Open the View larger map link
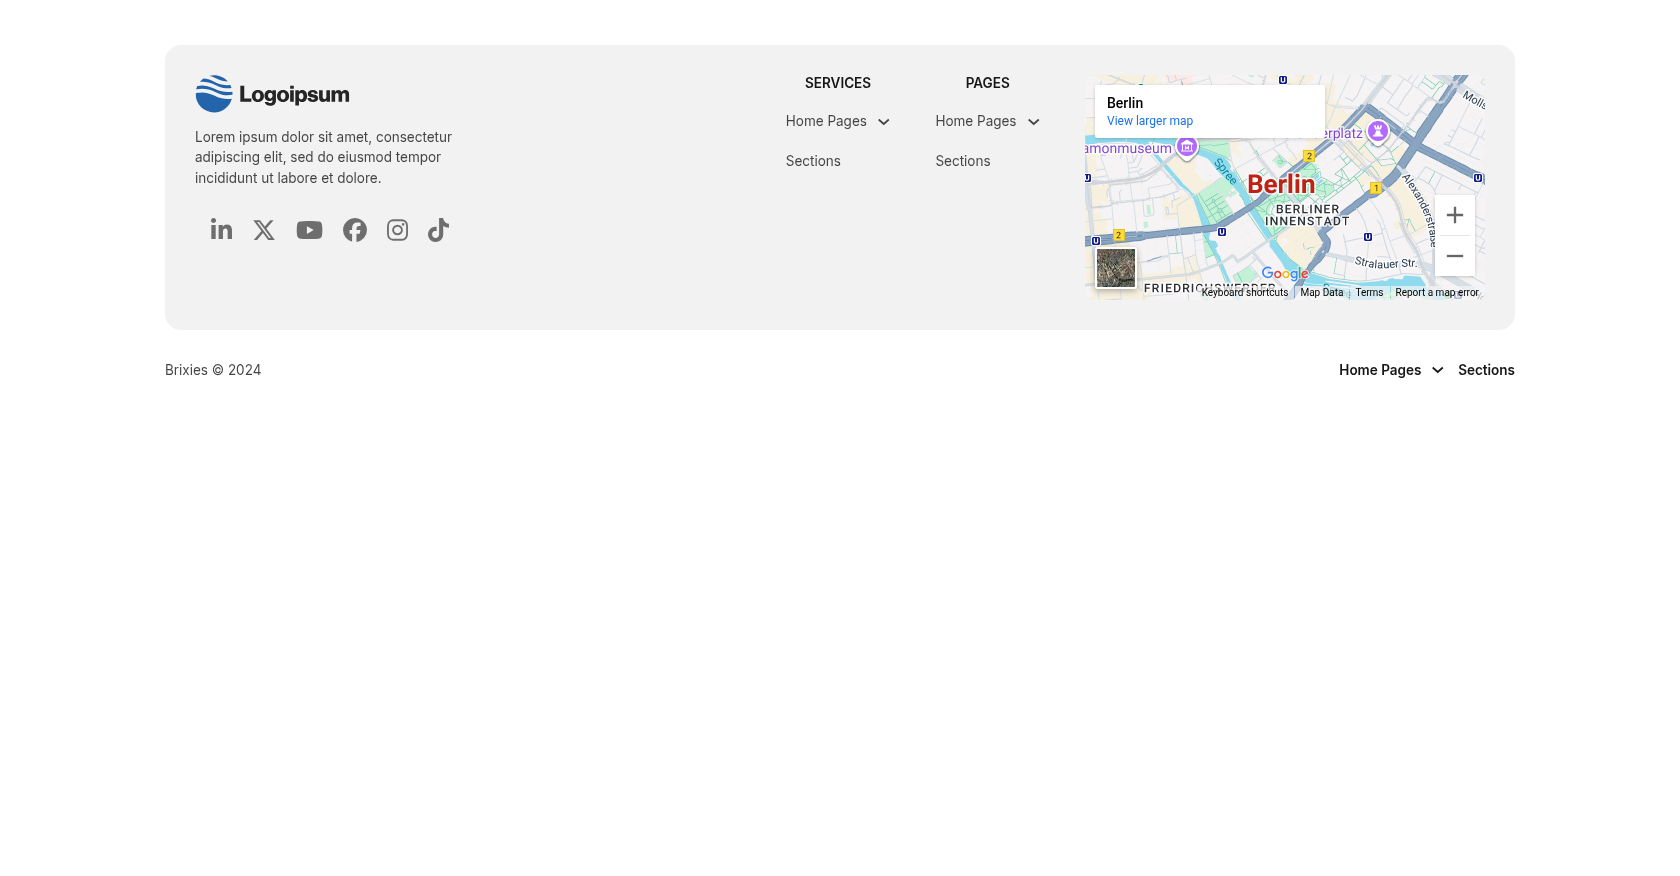The height and width of the screenshot is (876, 1680). point(1149,121)
